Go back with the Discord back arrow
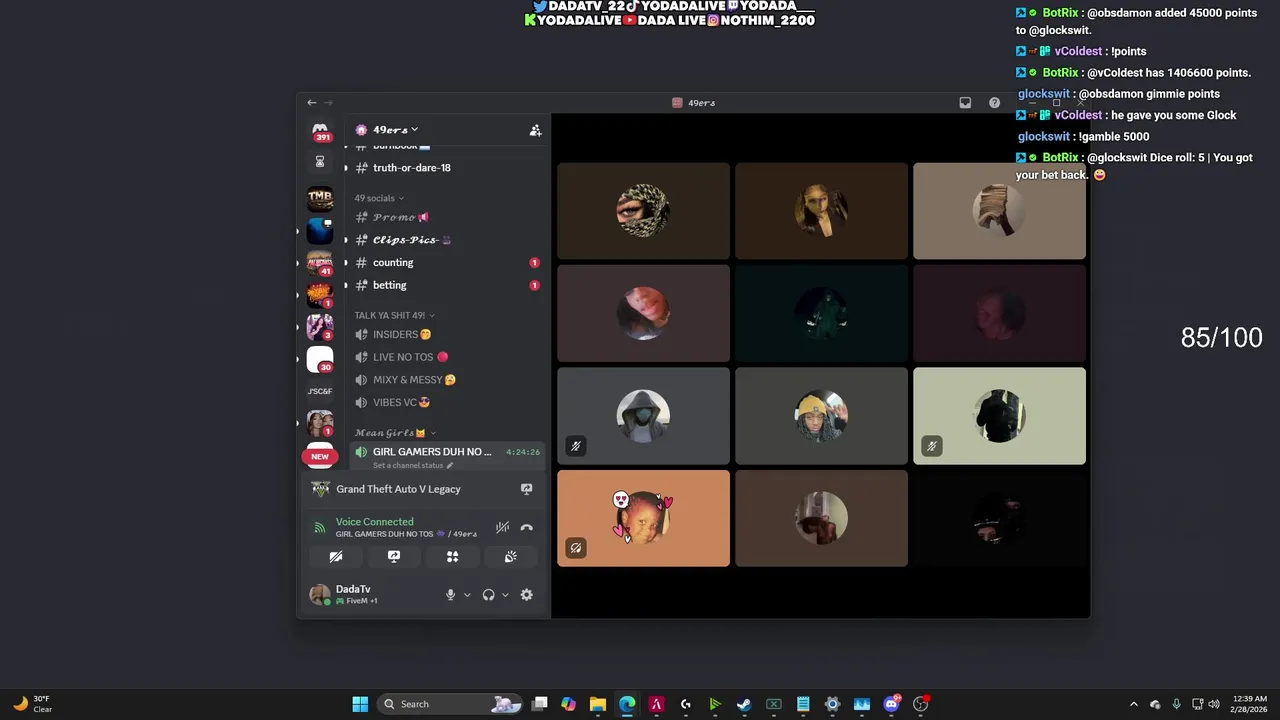The width and height of the screenshot is (1280, 720). click(312, 103)
